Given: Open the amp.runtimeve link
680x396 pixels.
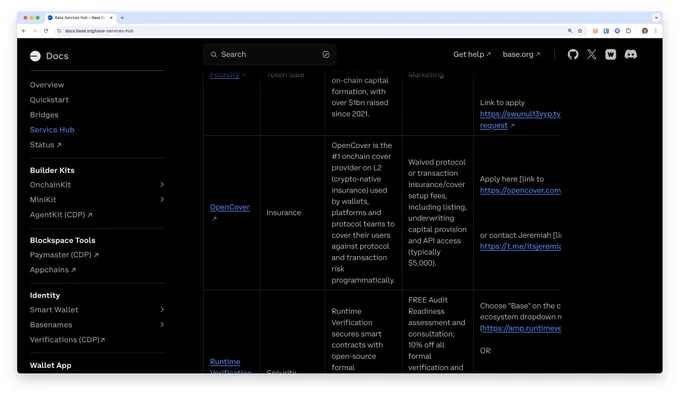Looking at the screenshot, I should pos(521,328).
